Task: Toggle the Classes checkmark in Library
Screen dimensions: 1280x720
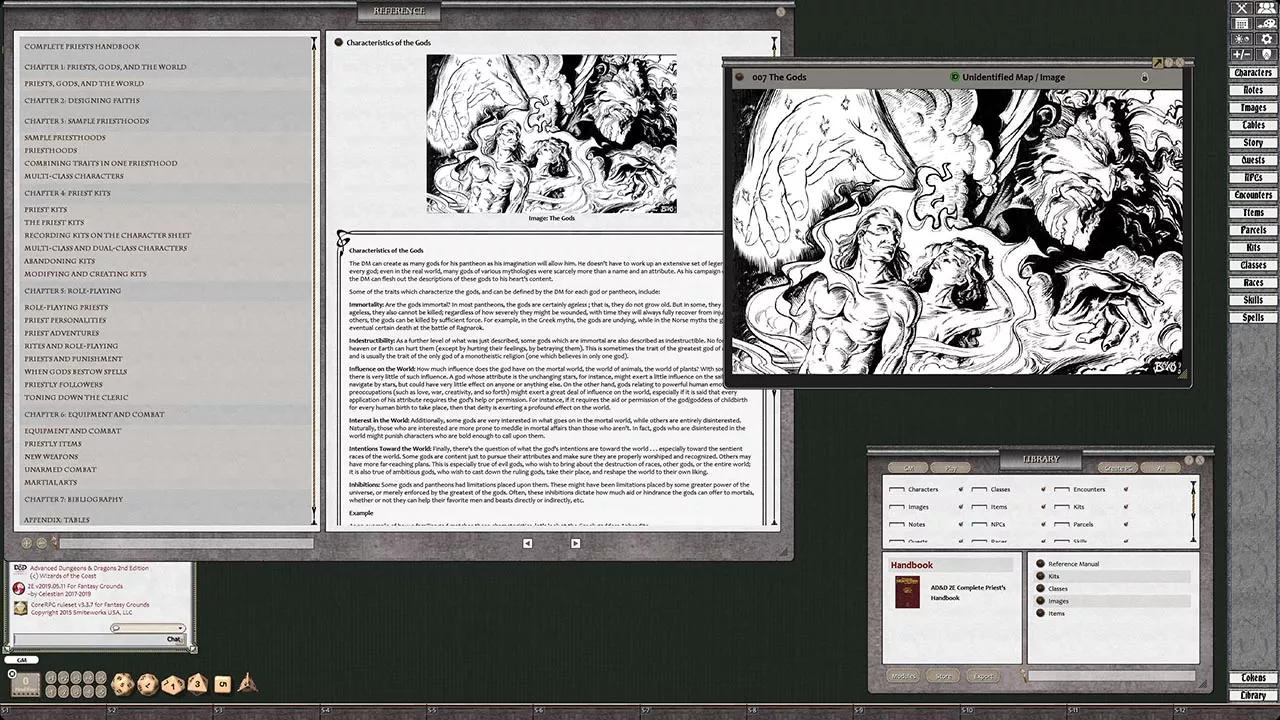Action: pyautogui.click(x=1043, y=489)
